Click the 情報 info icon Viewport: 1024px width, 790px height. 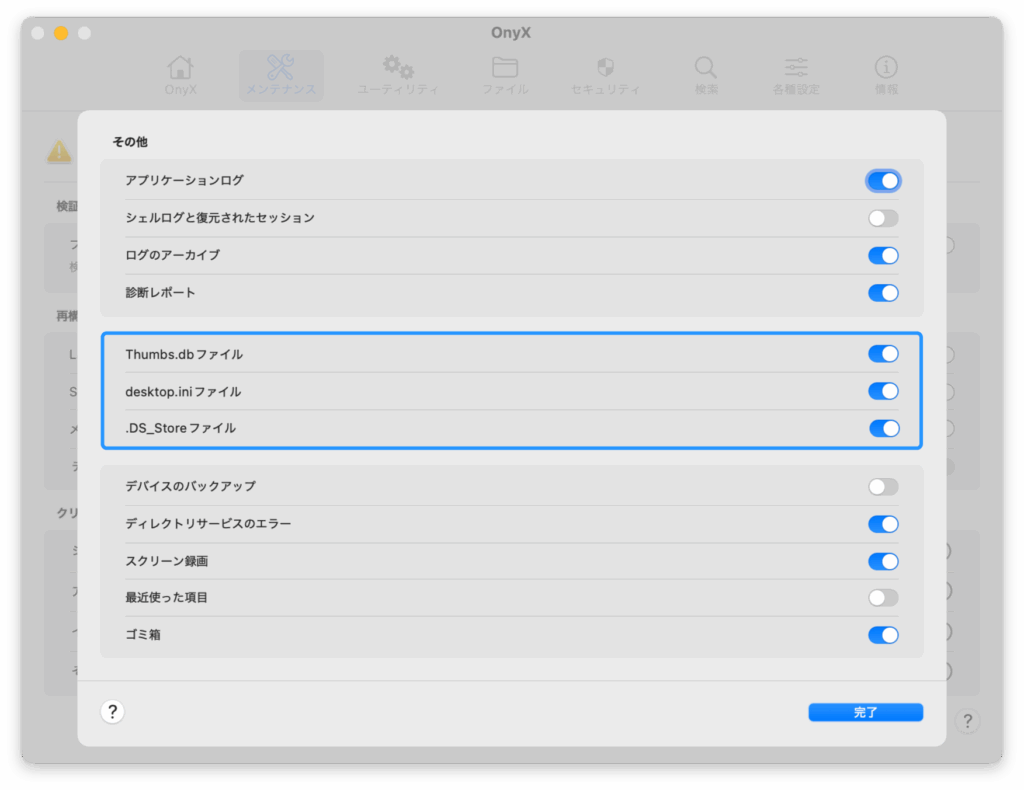click(886, 69)
